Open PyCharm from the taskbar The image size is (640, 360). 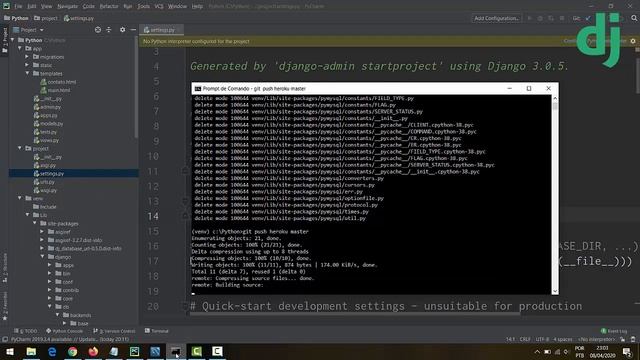pos(134,351)
